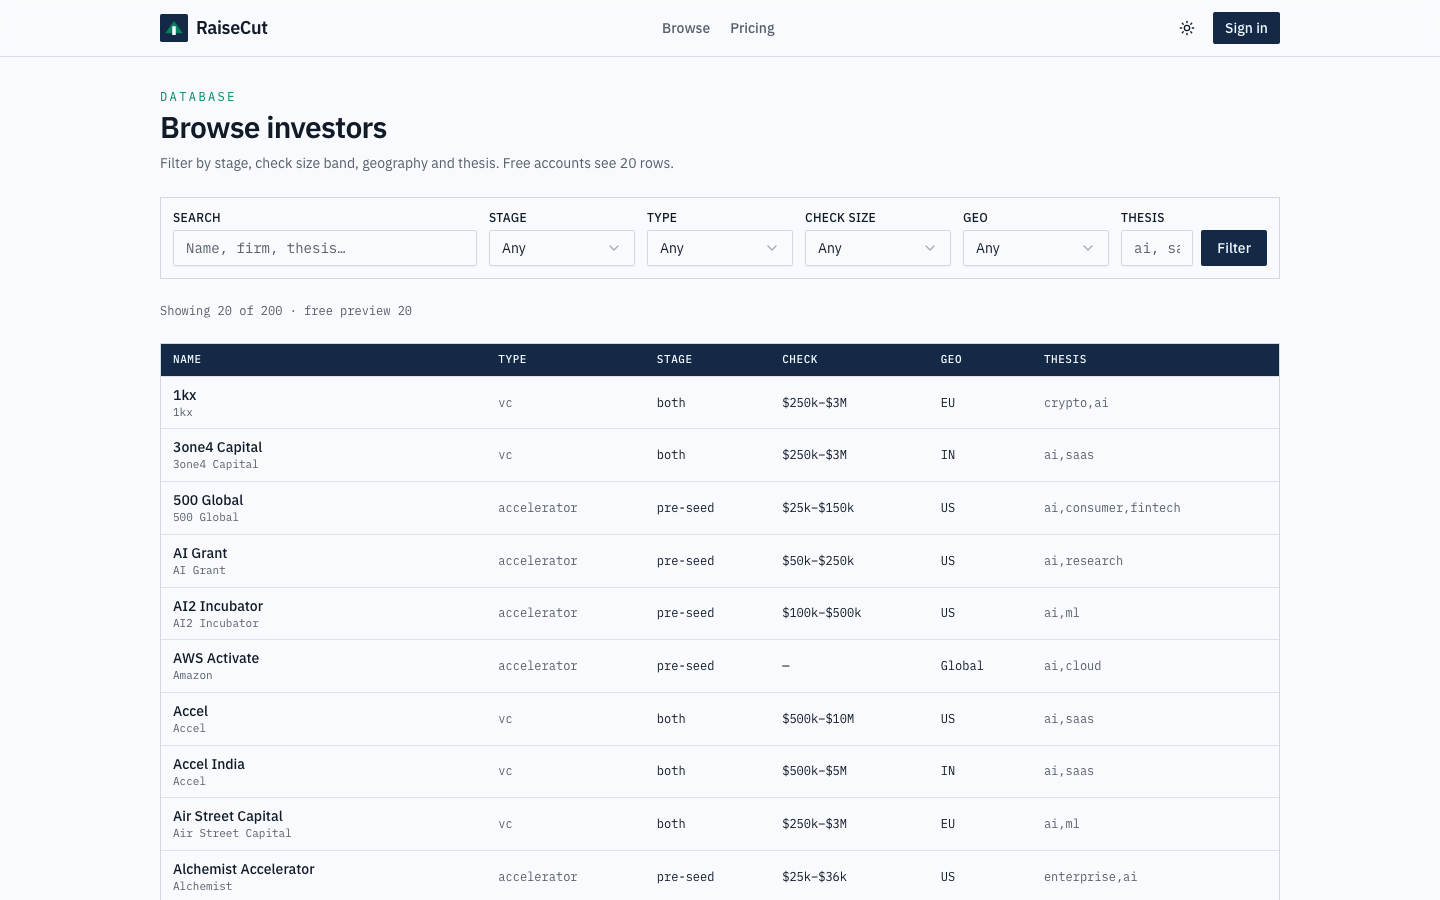Screen dimensions: 1440x900
Task: Select the Air Street Capital investor name
Action: (x=228, y=816)
